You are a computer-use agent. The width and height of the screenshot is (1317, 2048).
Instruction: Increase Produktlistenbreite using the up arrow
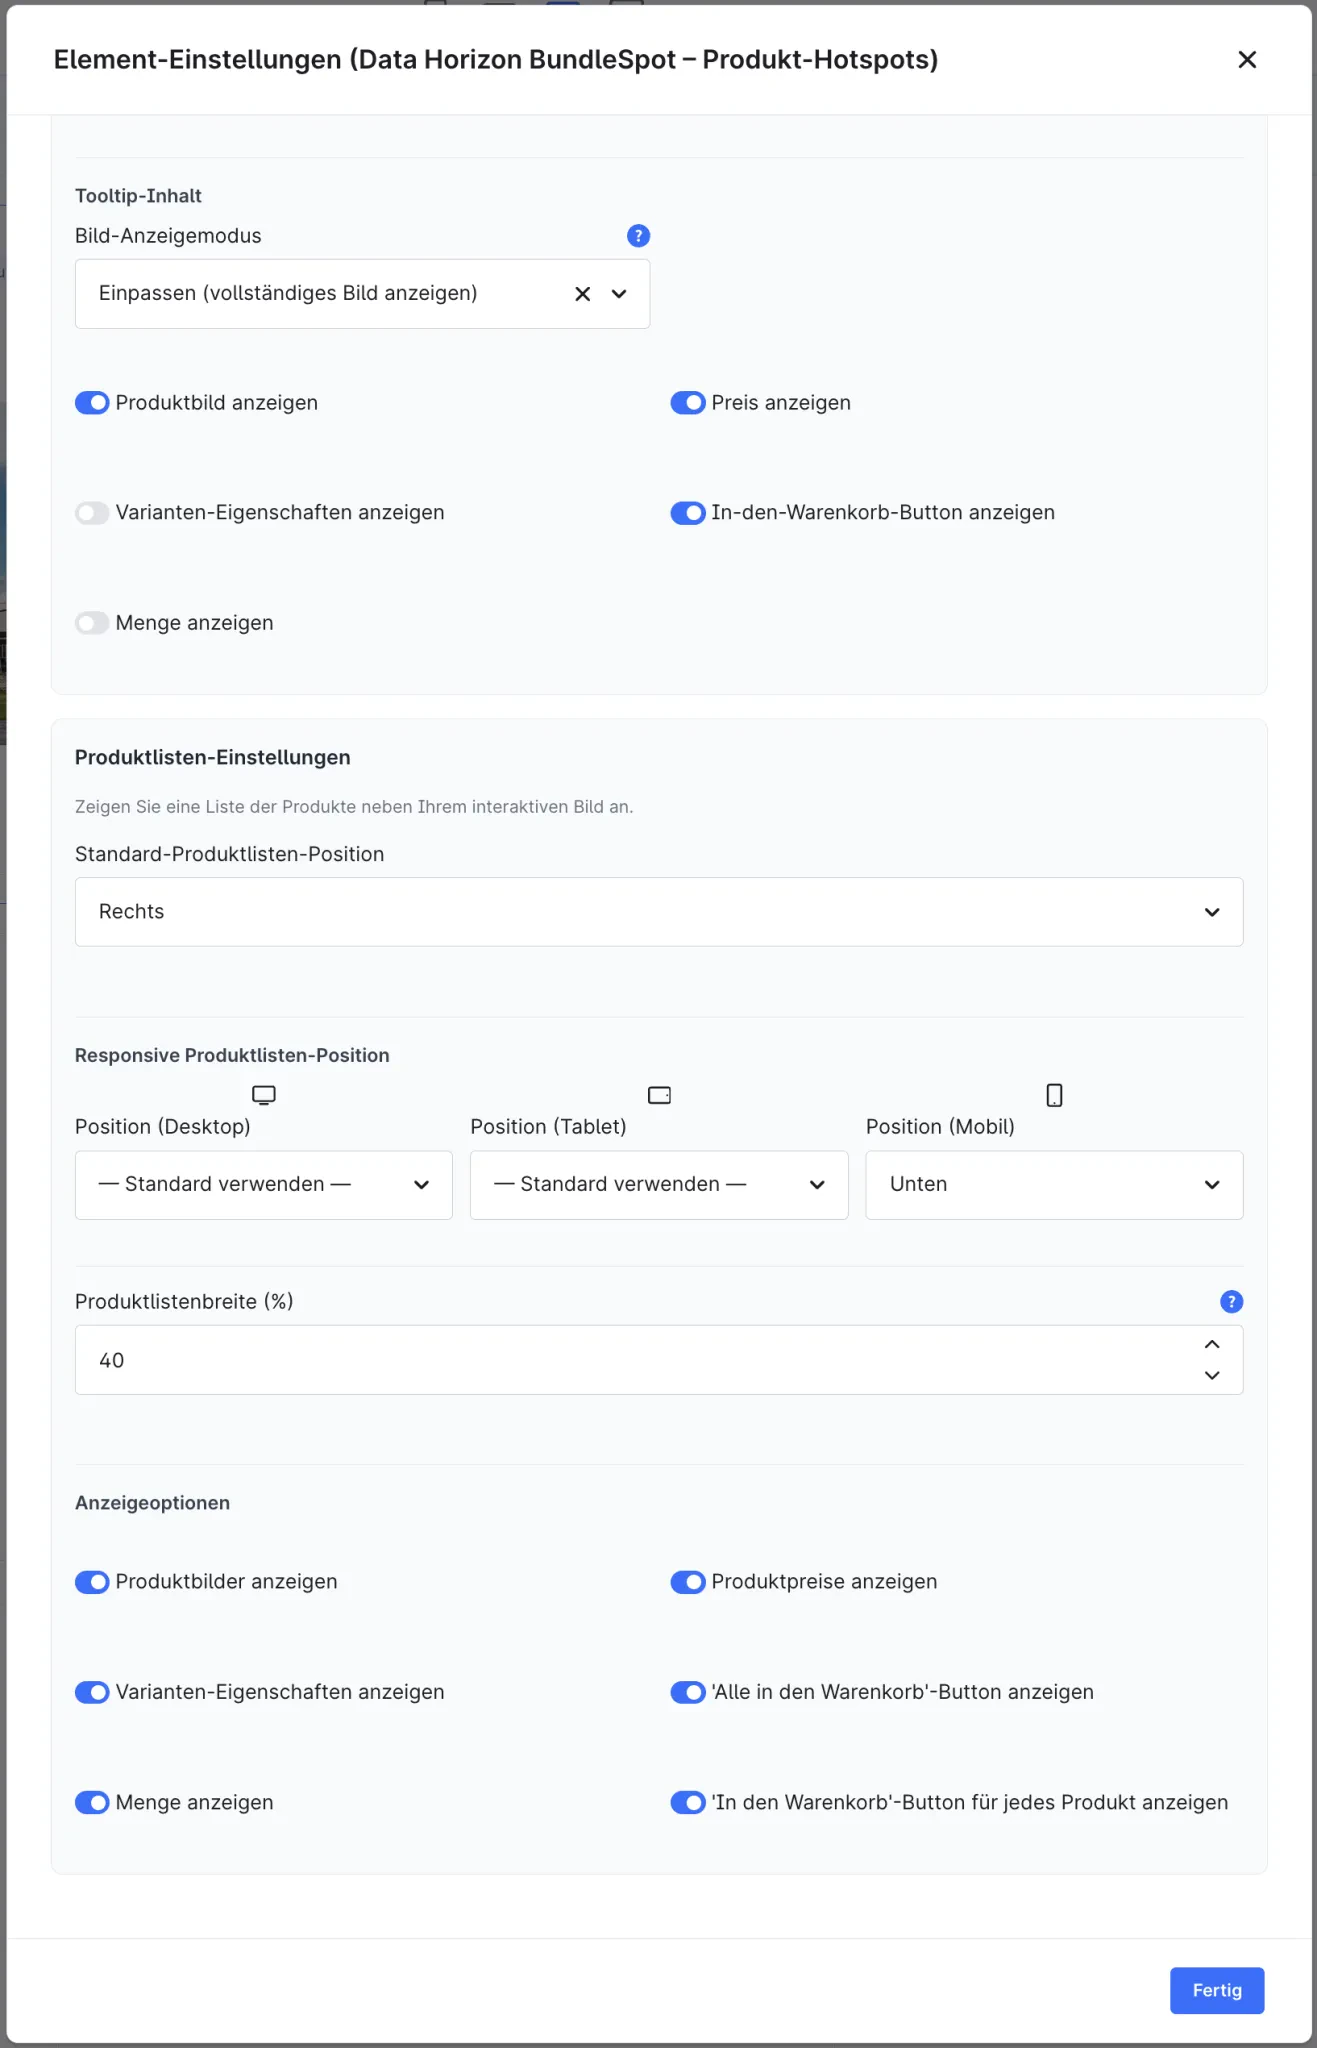1212,1345
